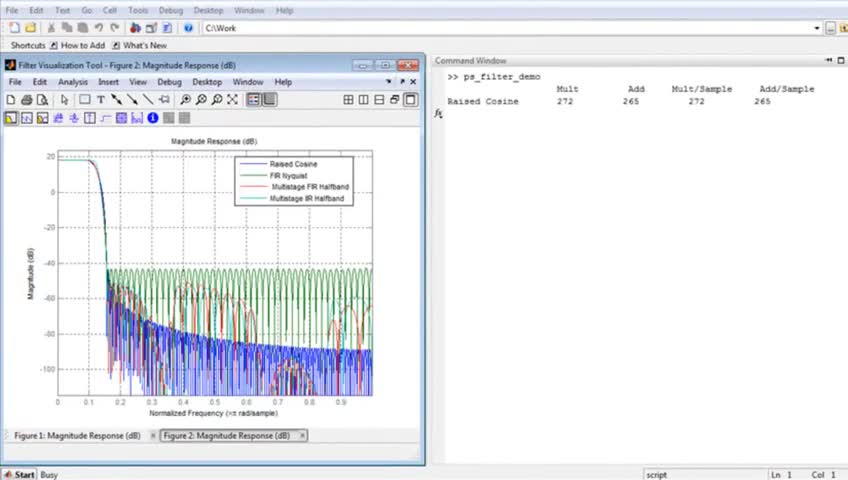Browse for folder button beside path field
The image size is (848, 480).
pyautogui.click(x=831, y=28)
